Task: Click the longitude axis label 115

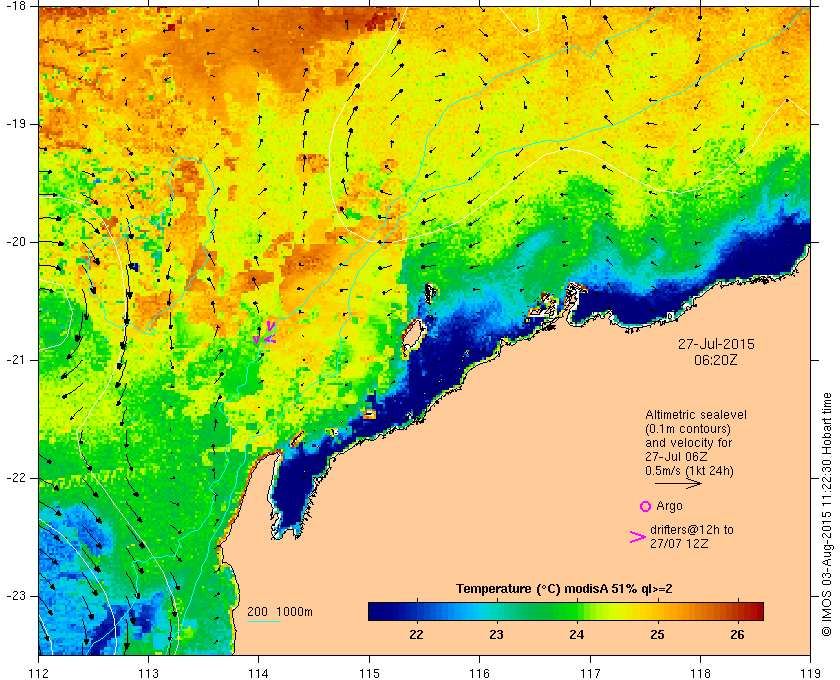Action: [369, 672]
